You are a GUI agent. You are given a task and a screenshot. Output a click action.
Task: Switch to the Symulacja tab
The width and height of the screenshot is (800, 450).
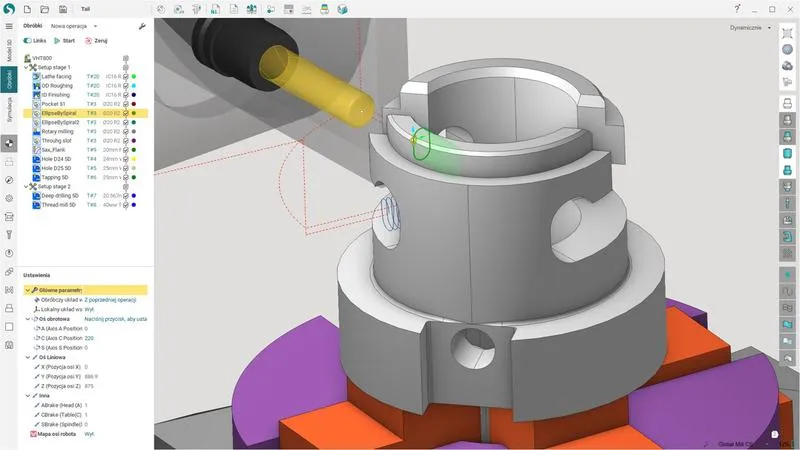[x=9, y=109]
